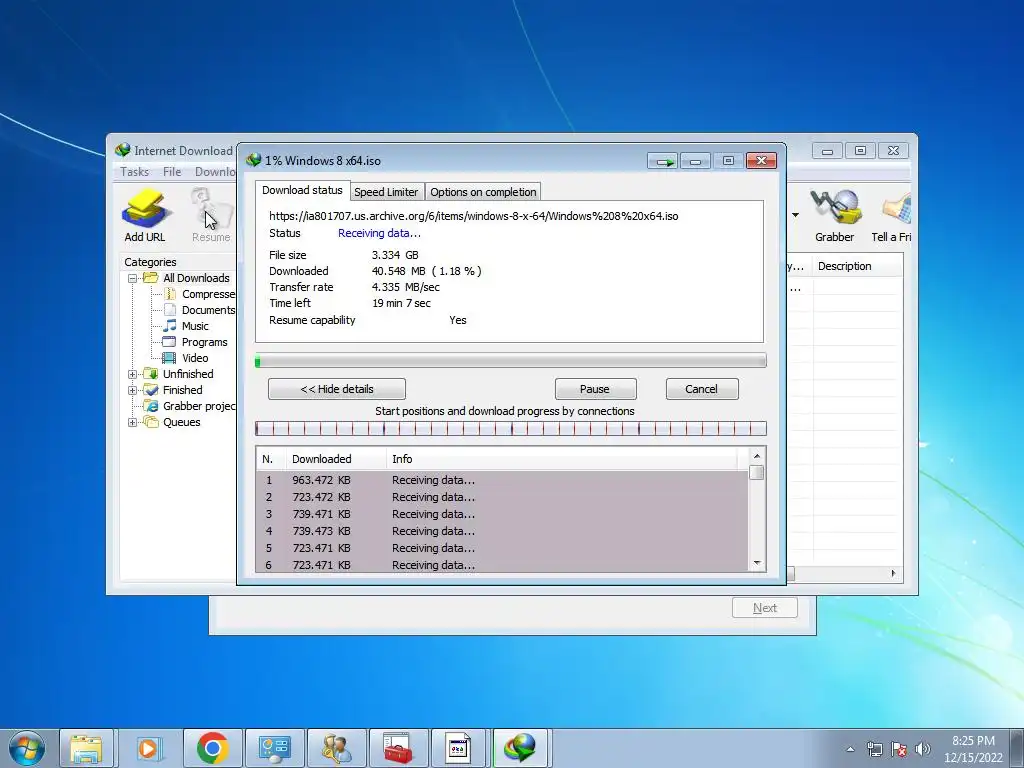Click the Resume toolbar icon
Screen dimensions: 1024x768
[211, 215]
